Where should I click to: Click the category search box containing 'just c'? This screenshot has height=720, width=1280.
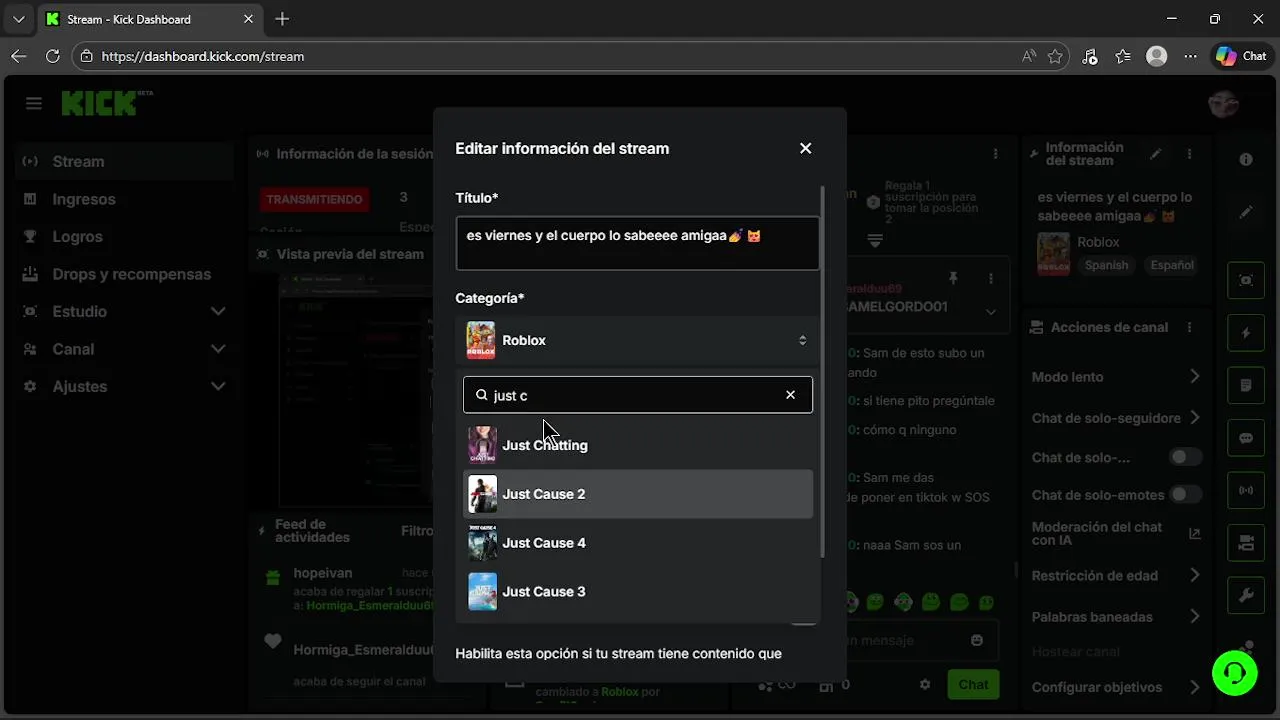pyautogui.click(x=637, y=395)
